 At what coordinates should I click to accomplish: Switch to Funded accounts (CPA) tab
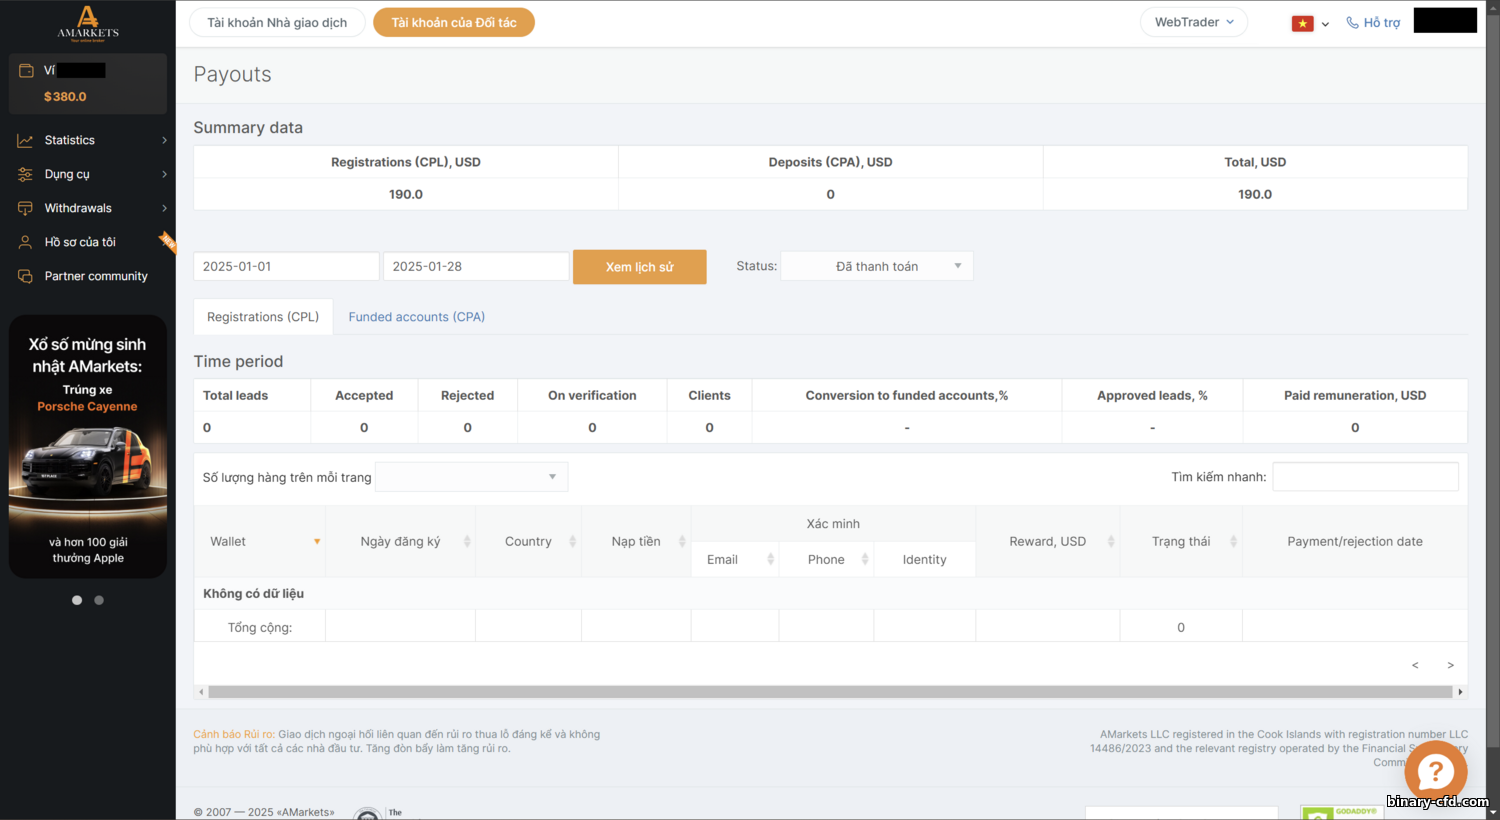[416, 317]
